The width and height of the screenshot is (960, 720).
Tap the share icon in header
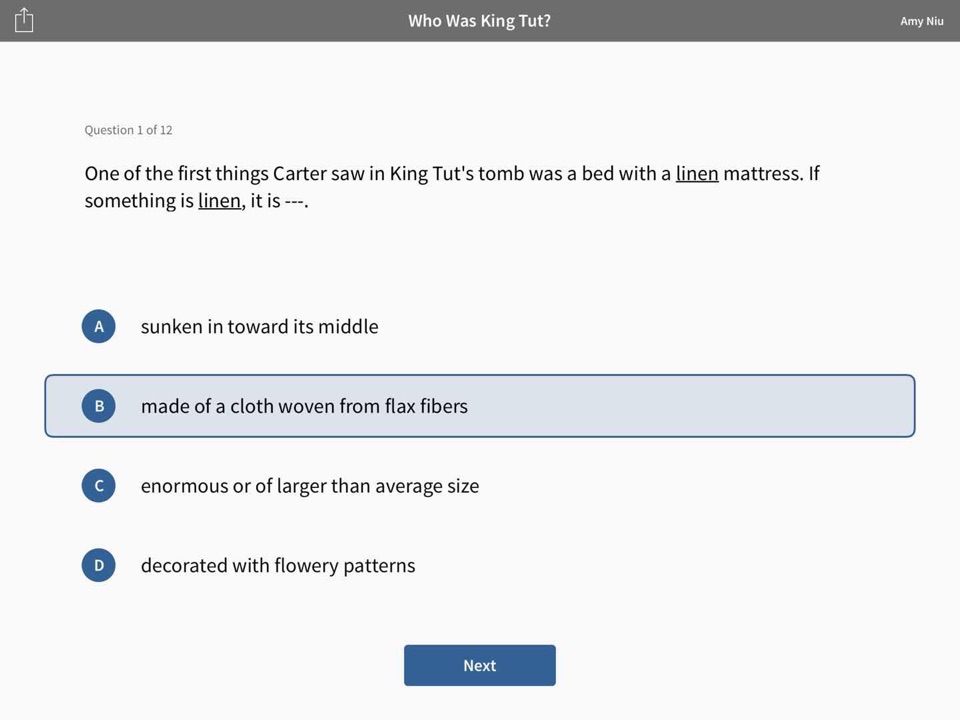click(24, 20)
